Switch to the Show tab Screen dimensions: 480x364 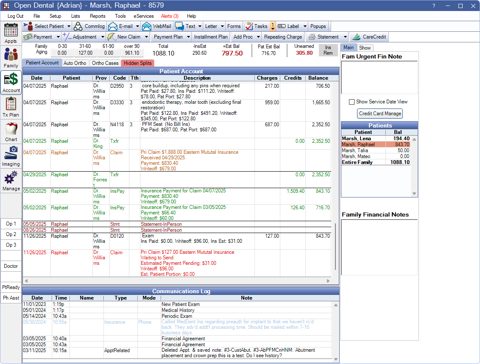tap(365, 48)
